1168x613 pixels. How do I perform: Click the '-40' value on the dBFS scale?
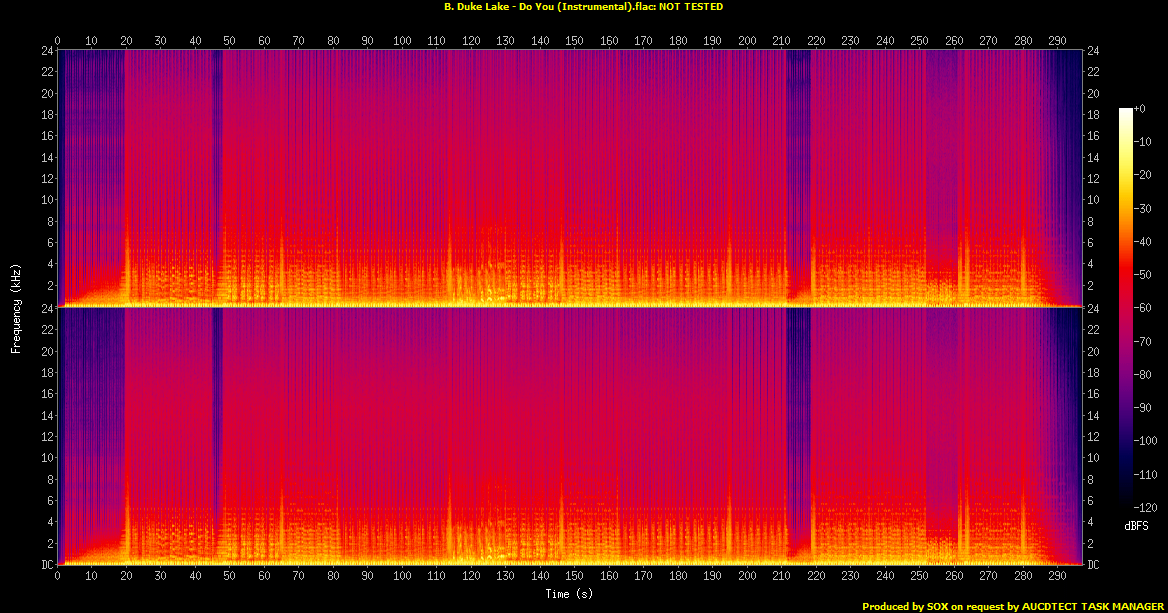pos(1143,241)
